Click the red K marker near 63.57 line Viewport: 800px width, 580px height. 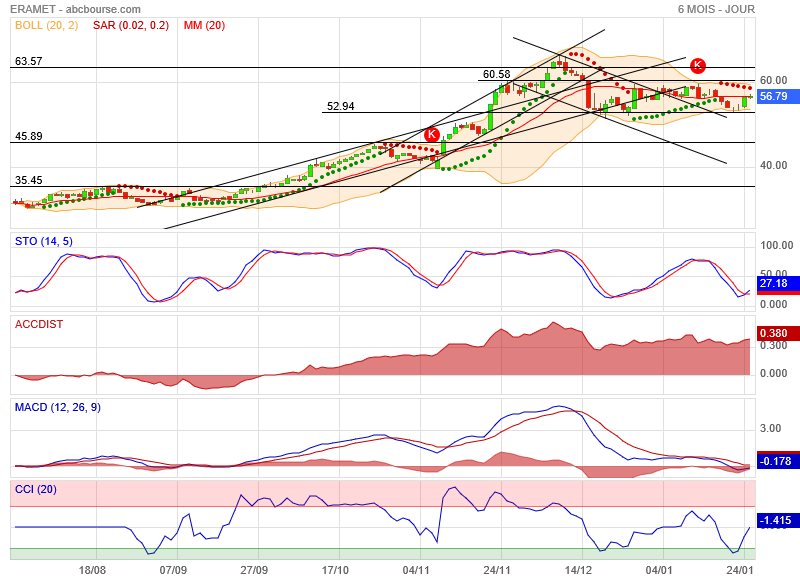click(x=697, y=65)
